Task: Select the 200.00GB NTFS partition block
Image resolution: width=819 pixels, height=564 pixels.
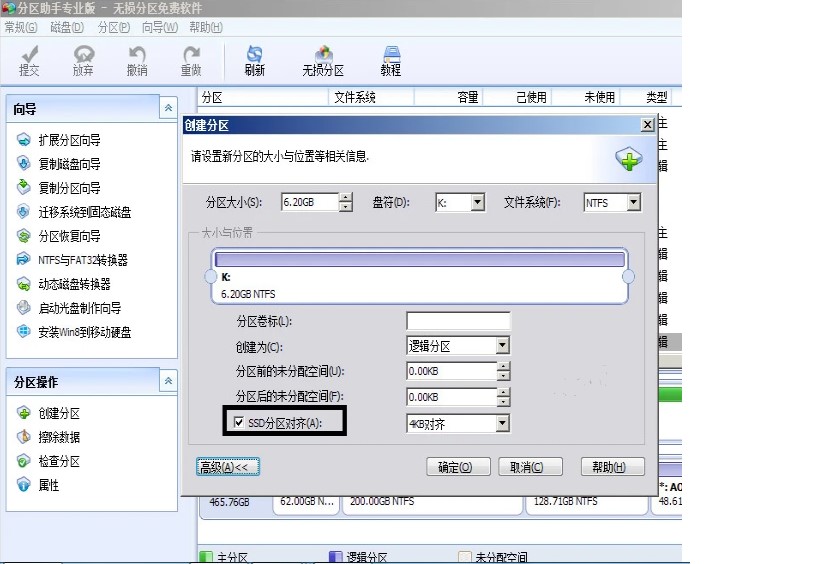Action: (432, 503)
